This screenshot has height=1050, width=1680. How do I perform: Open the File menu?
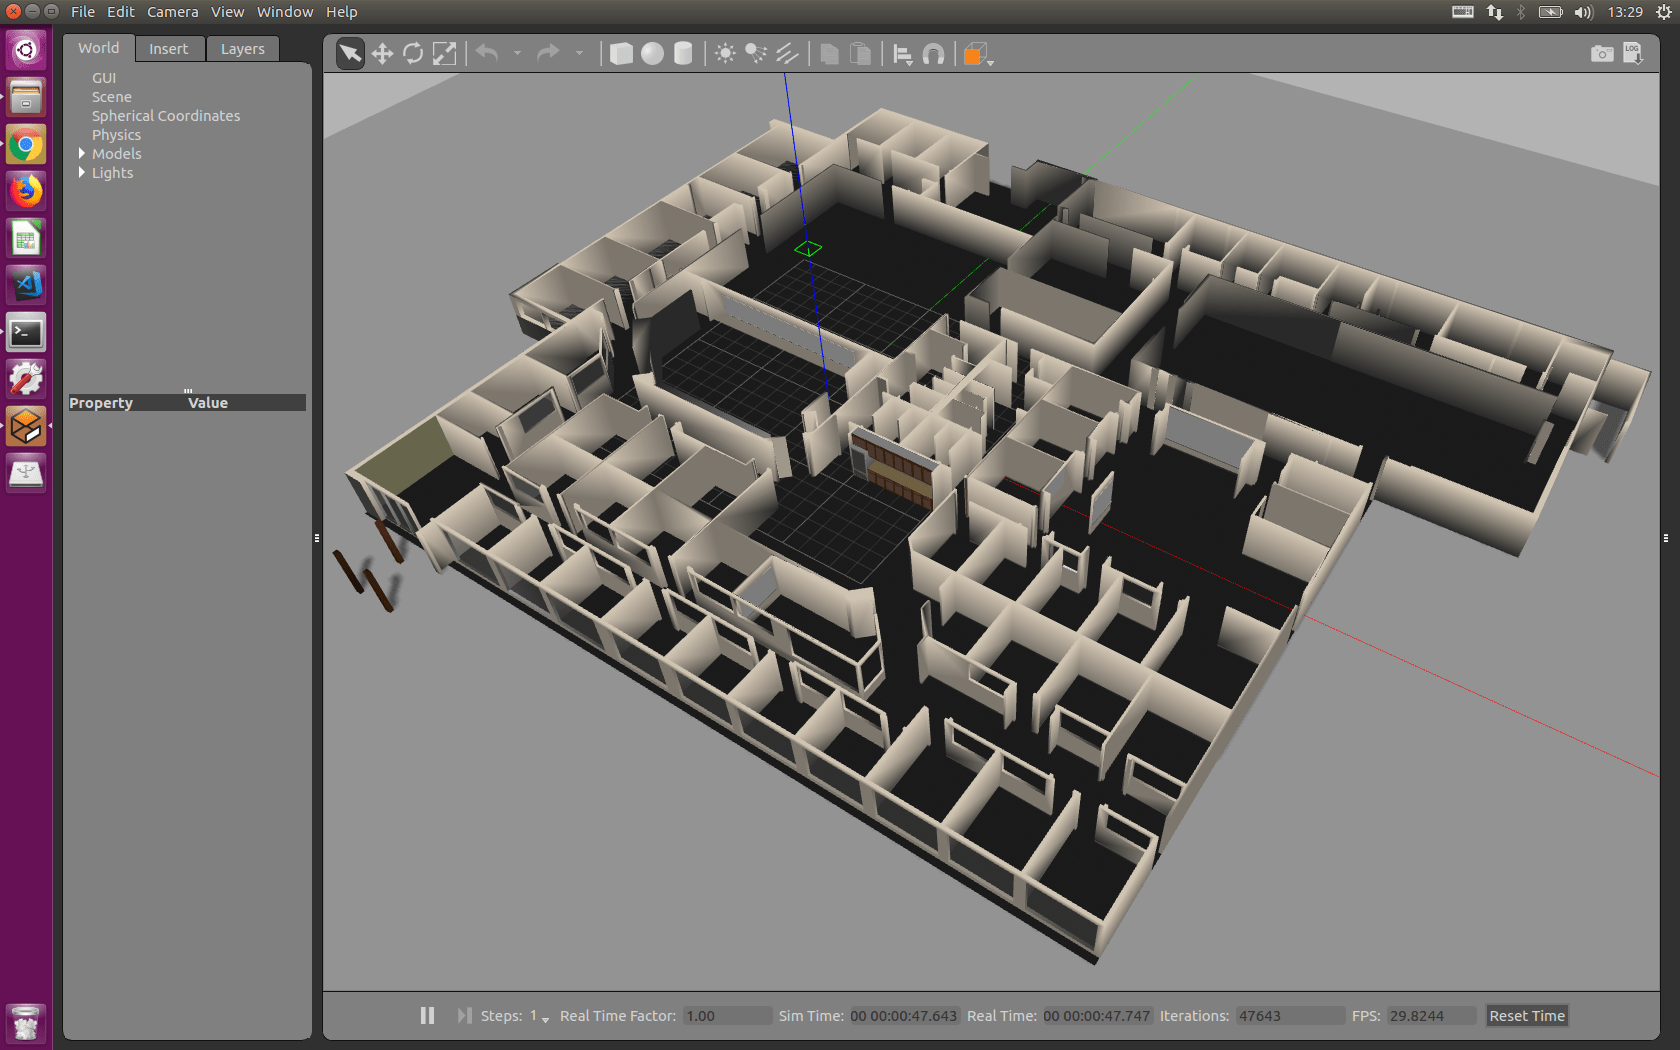83,12
